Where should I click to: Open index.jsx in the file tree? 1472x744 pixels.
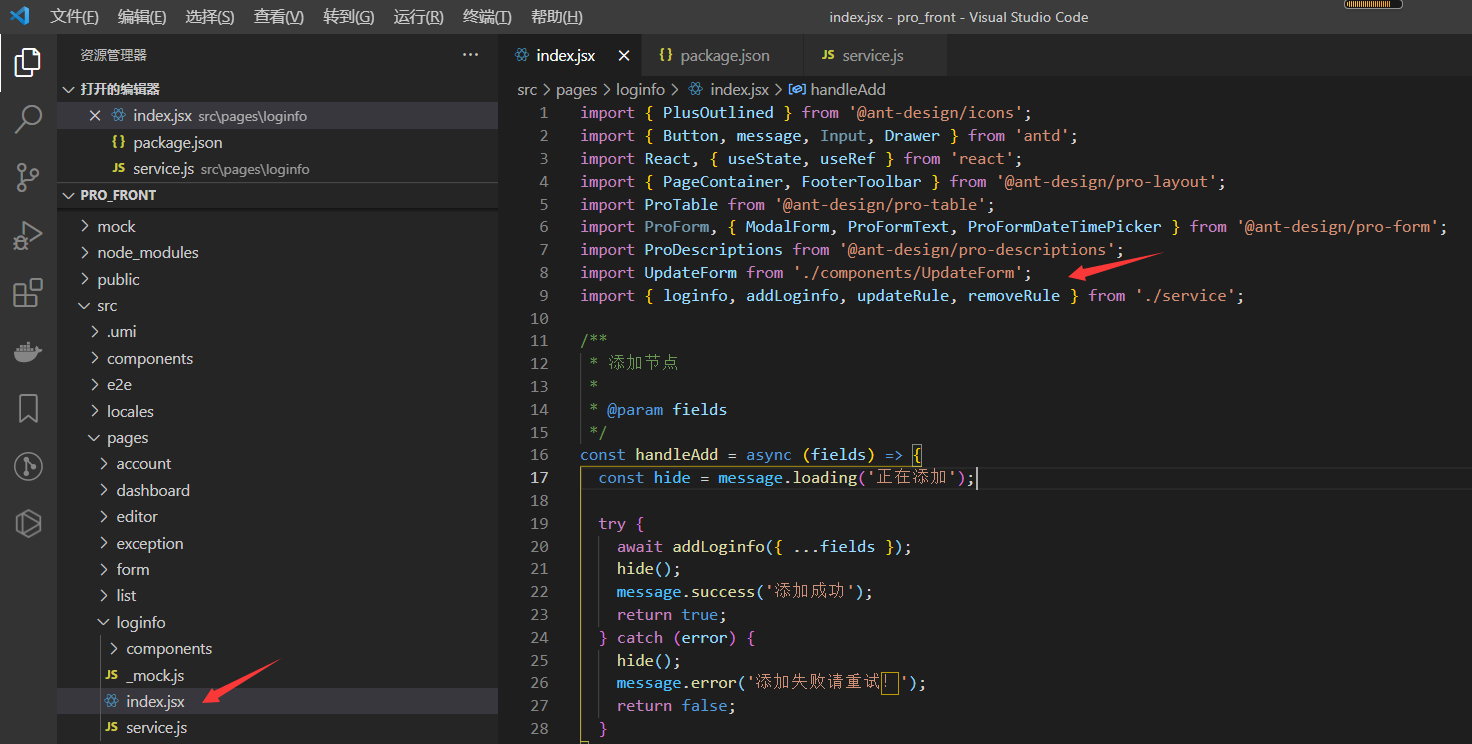[x=278, y=701]
